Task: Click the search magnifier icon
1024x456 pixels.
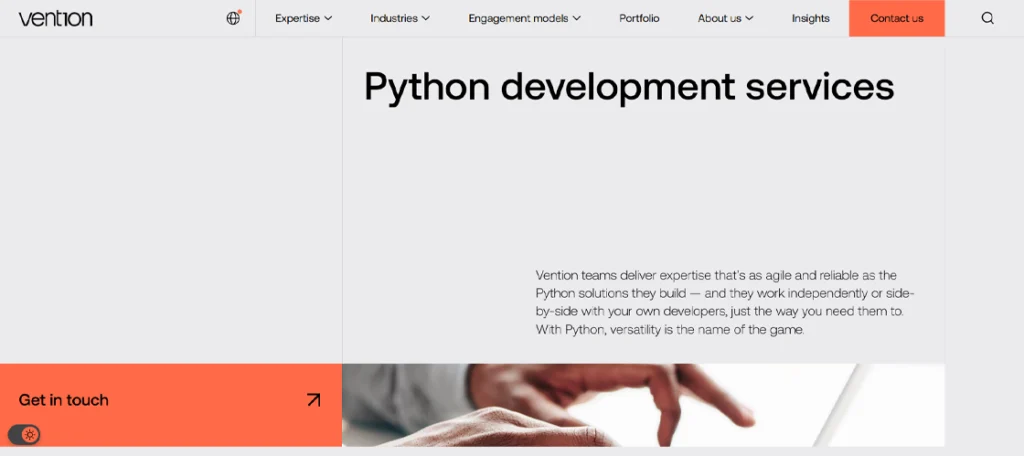Action: (987, 18)
